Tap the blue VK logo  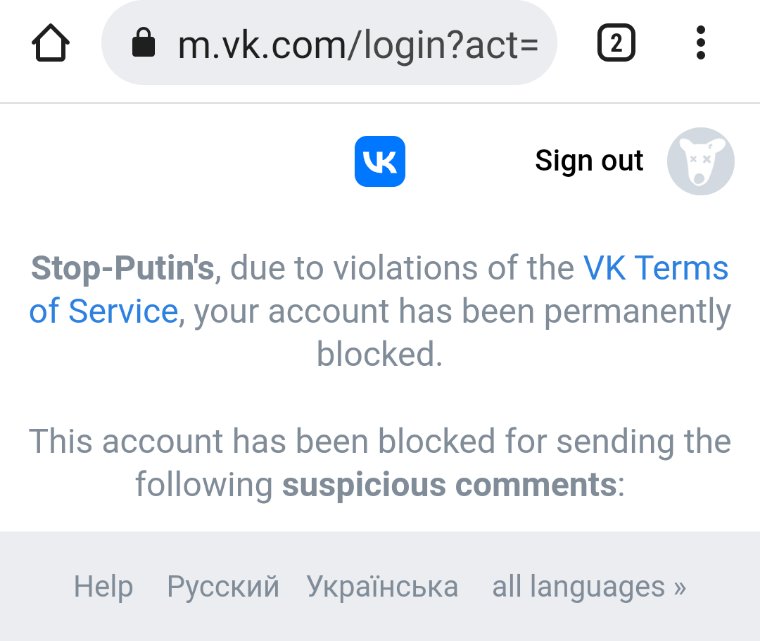[380, 161]
